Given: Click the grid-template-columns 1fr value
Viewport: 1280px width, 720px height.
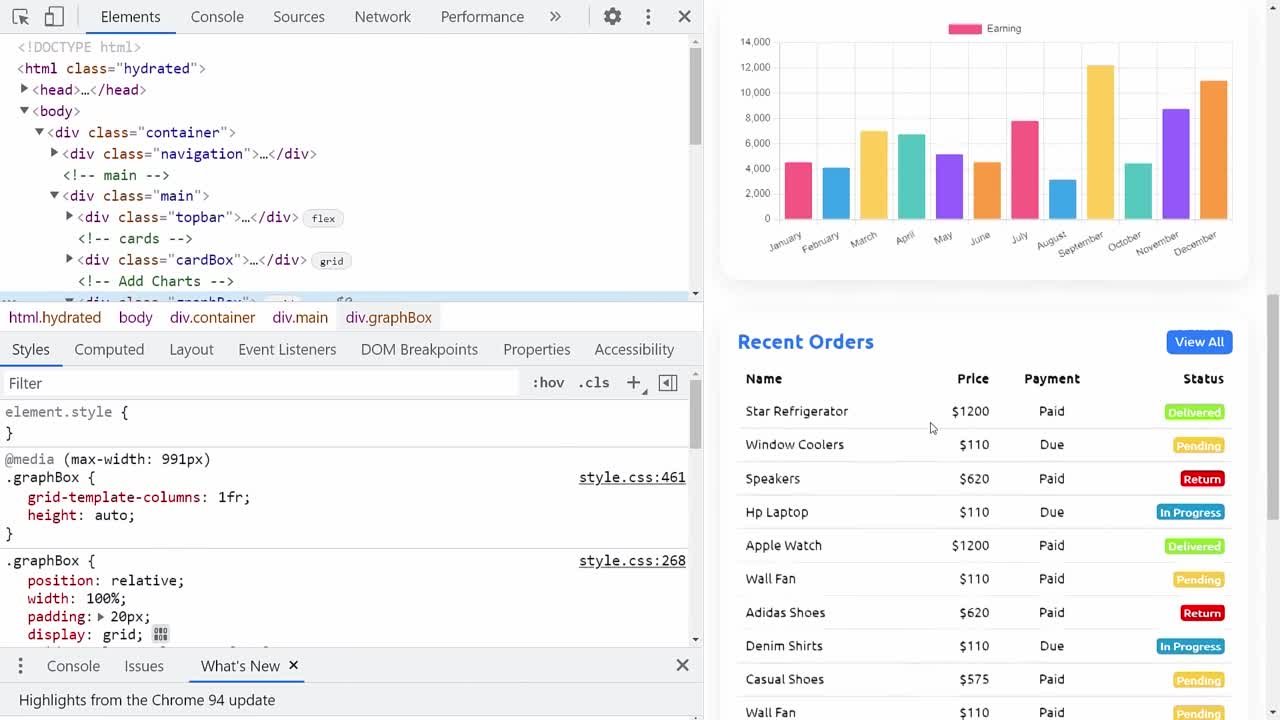Looking at the screenshot, I should [x=232, y=497].
